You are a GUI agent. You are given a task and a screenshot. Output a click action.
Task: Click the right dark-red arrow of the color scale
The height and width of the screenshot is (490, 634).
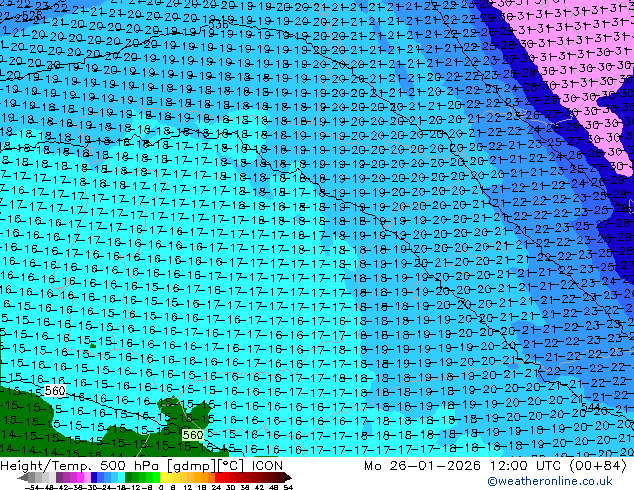pyautogui.click(x=288, y=477)
